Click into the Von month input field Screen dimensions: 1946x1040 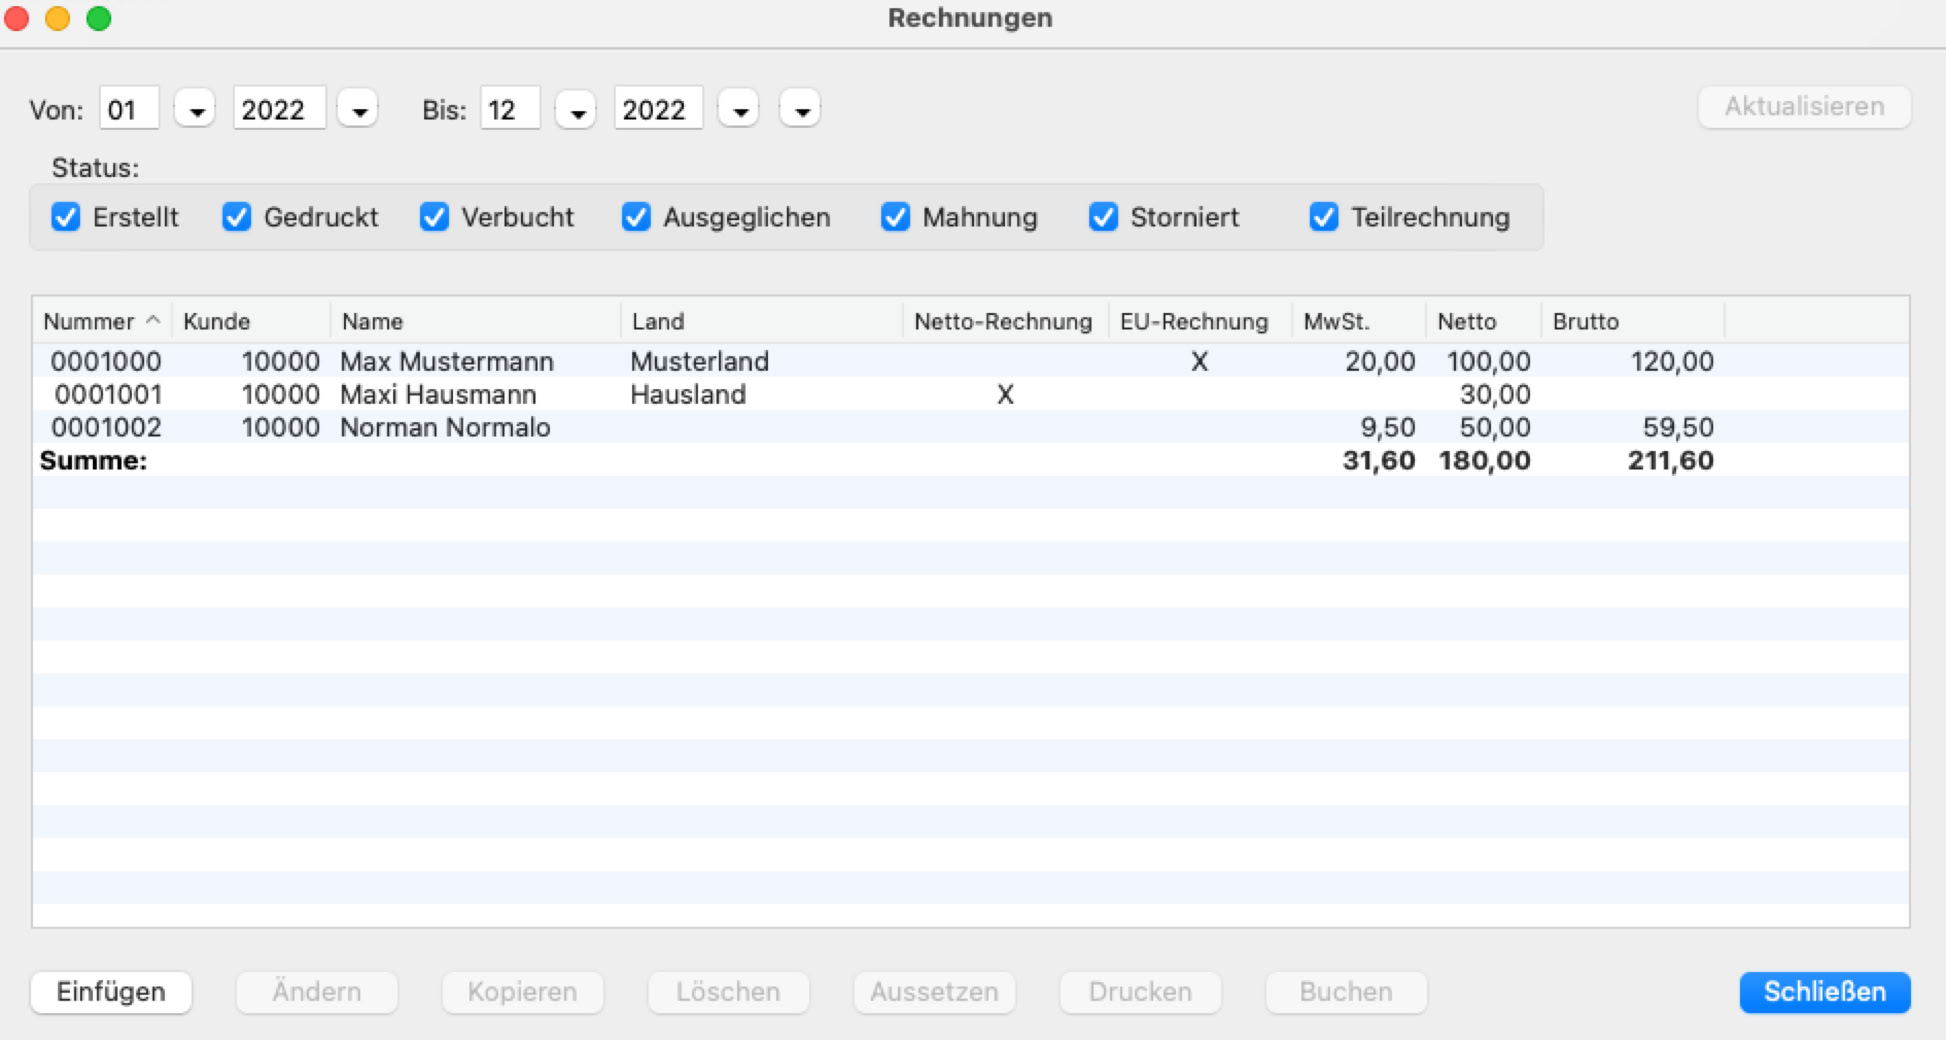[x=129, y=110]
